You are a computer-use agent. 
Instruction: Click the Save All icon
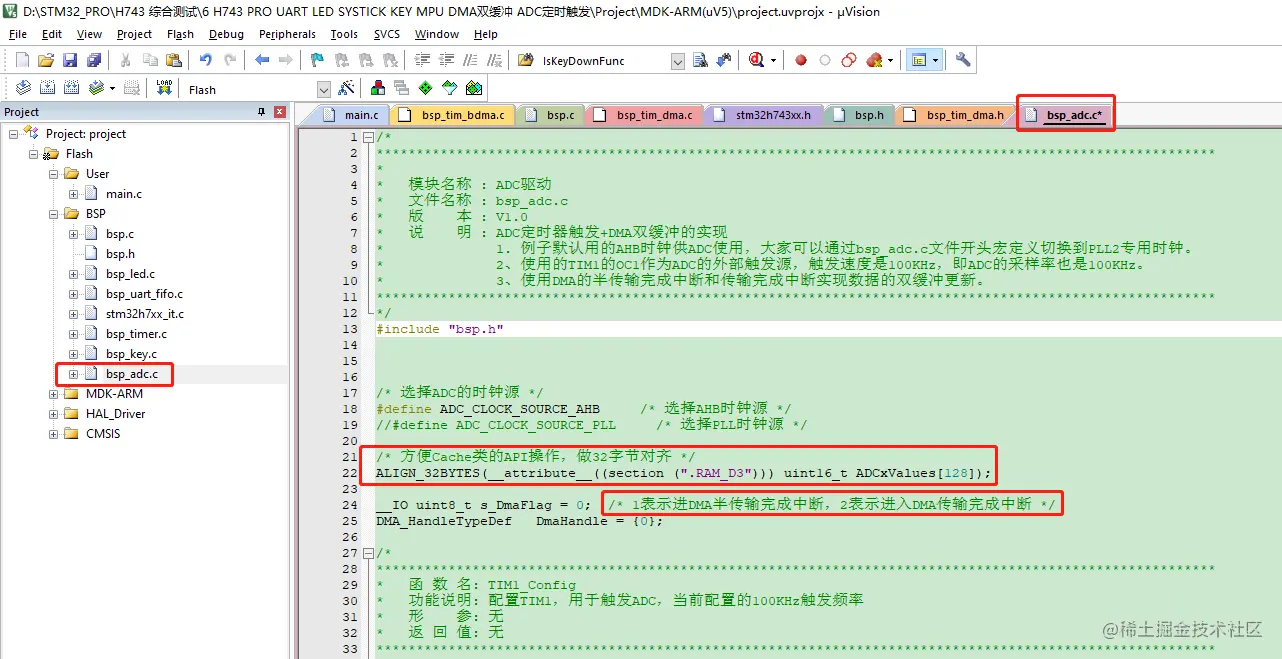92,60
